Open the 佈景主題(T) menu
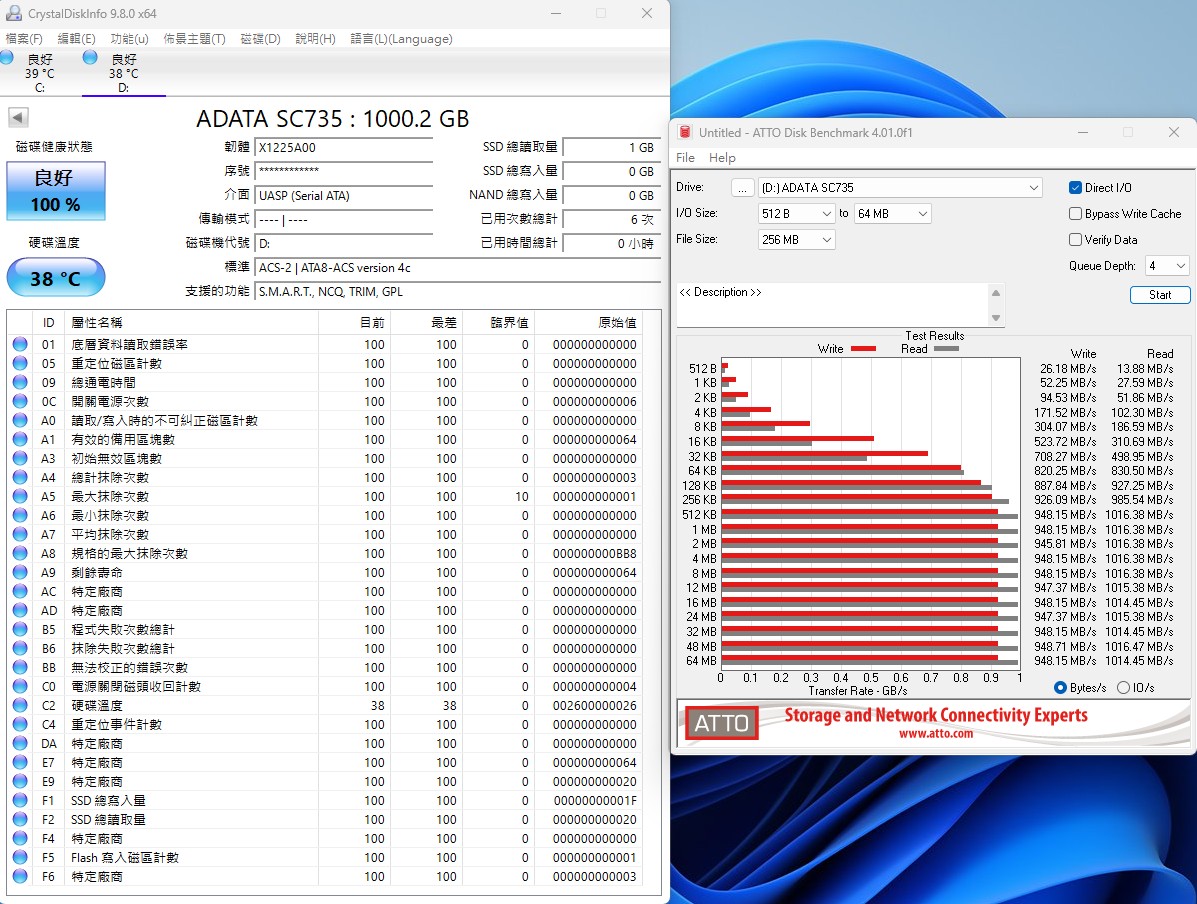Image resolution: width=1197 pixels, height=904 pixels. tap(194, 39)
